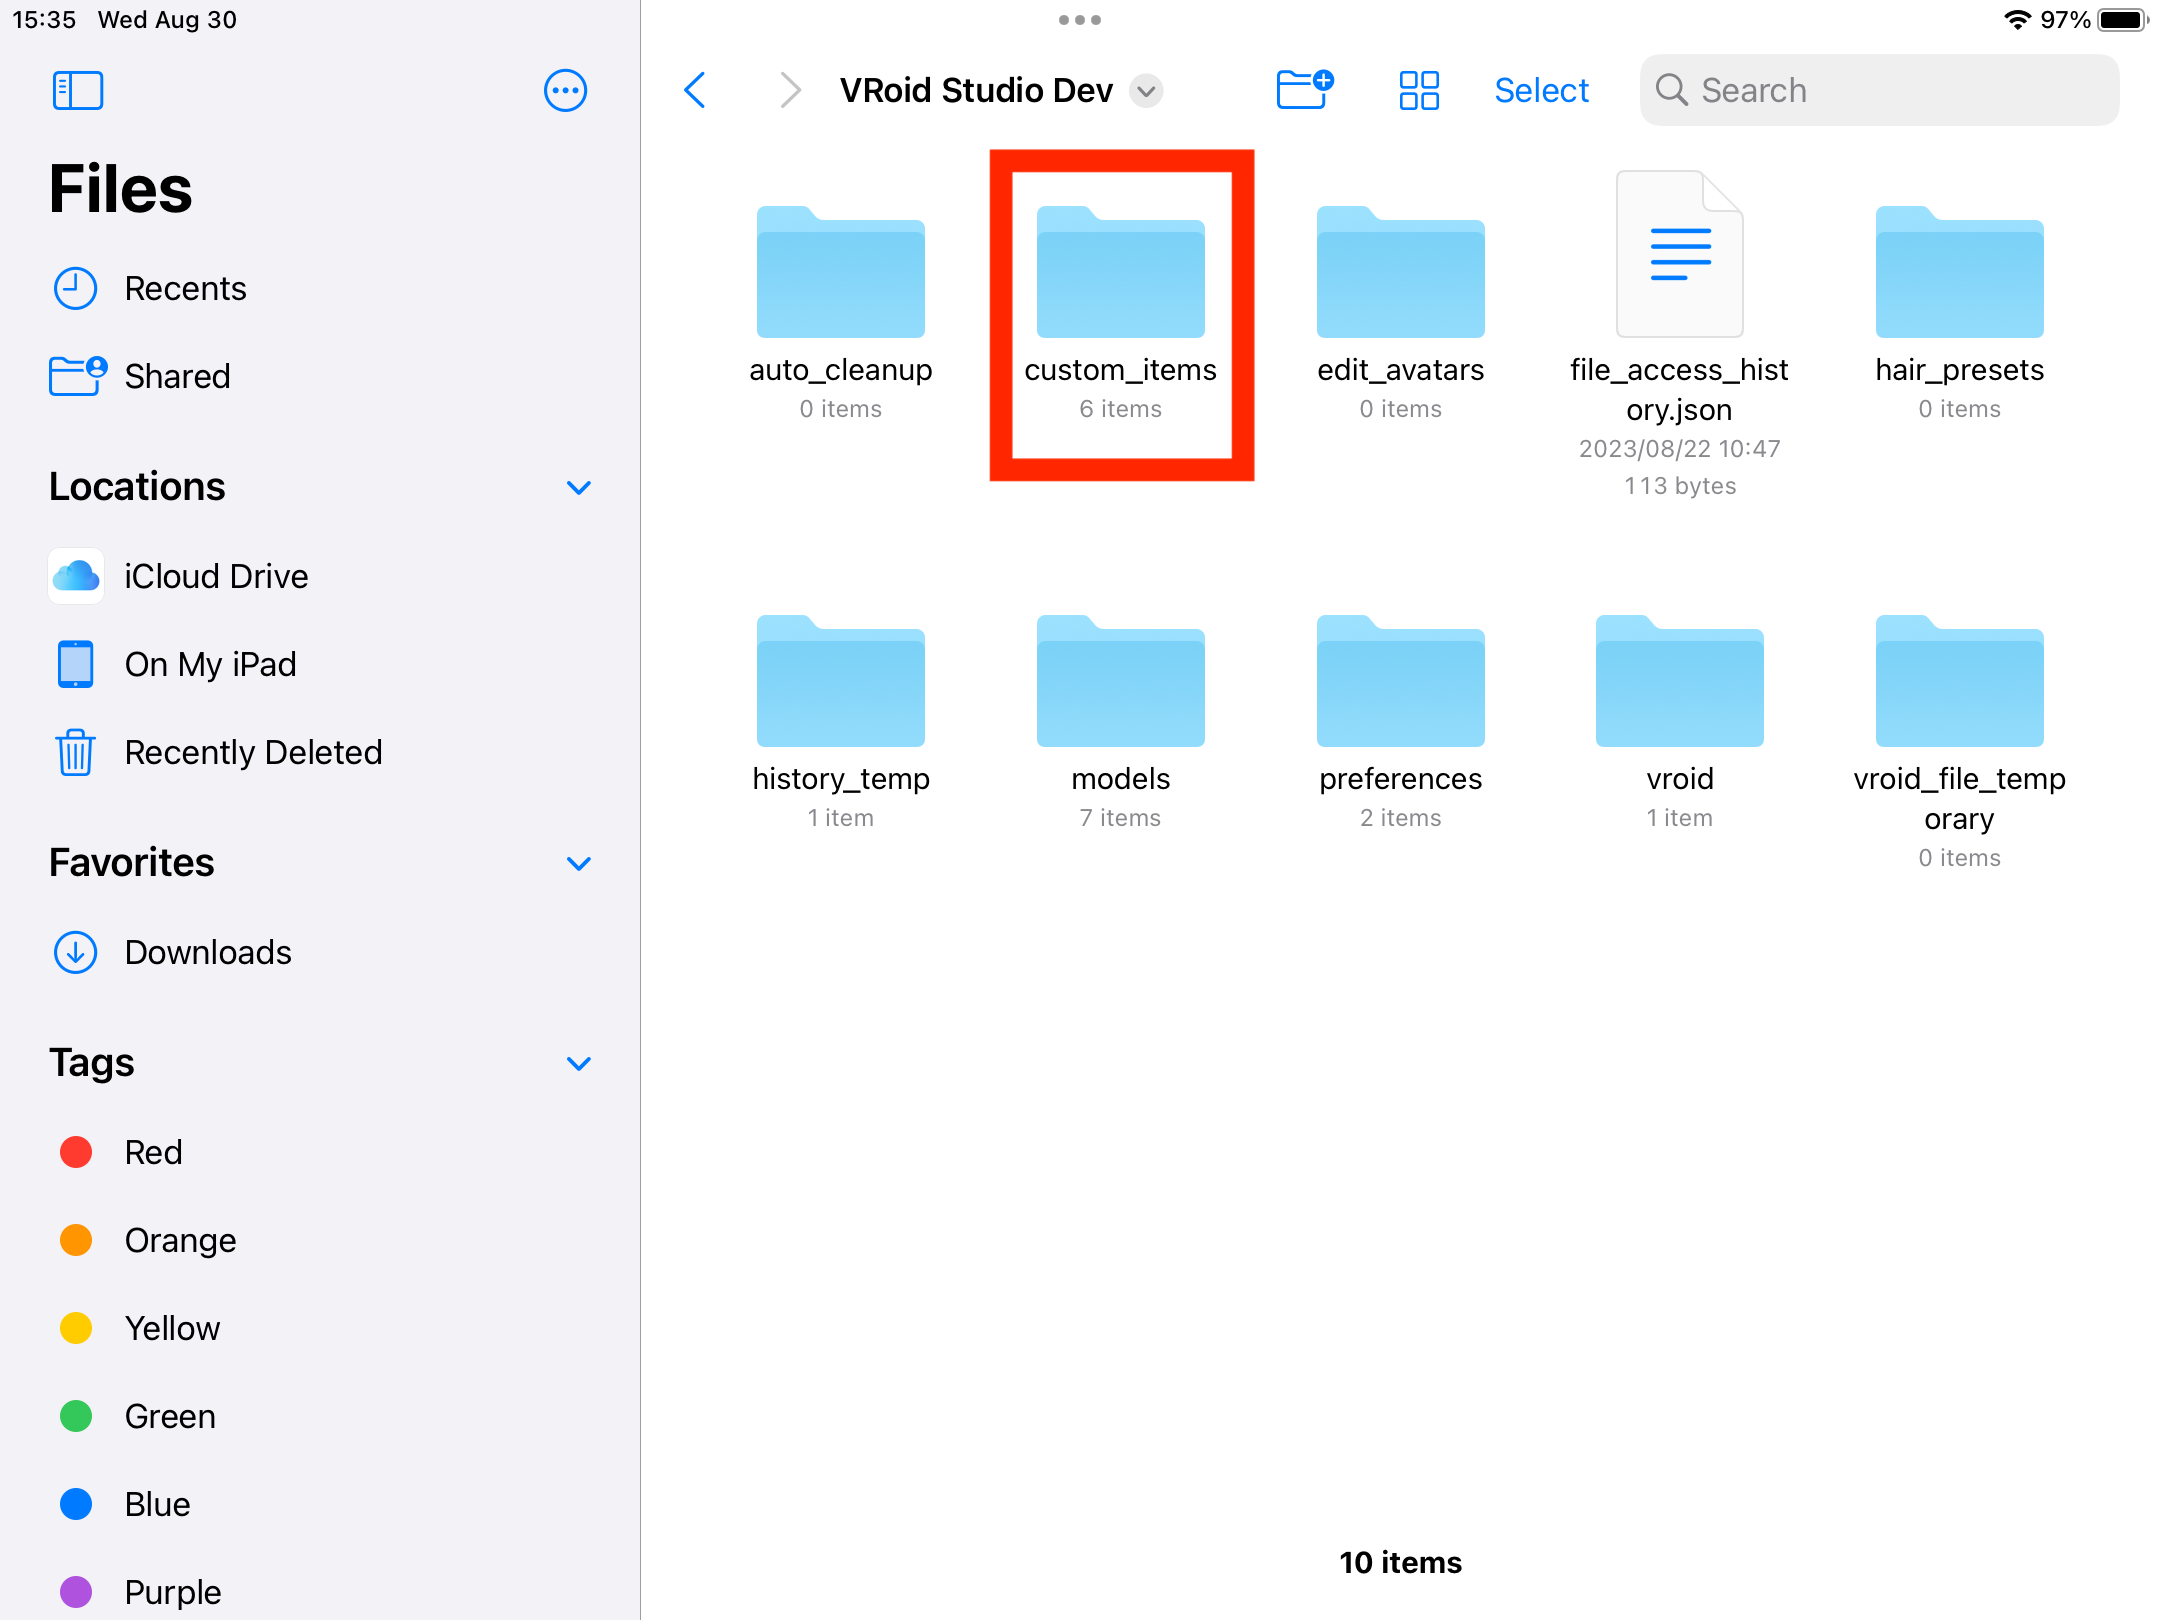The image size is (2160, 1620).
Task: Open iCloud Drive location
Action: [320, 576]
